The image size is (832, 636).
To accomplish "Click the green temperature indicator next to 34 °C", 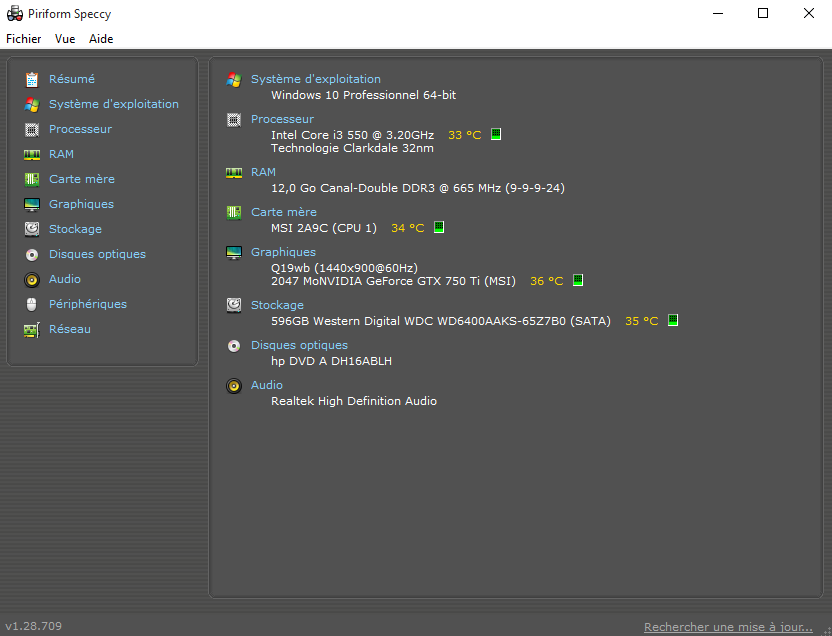I will click(x=439, y=227).
